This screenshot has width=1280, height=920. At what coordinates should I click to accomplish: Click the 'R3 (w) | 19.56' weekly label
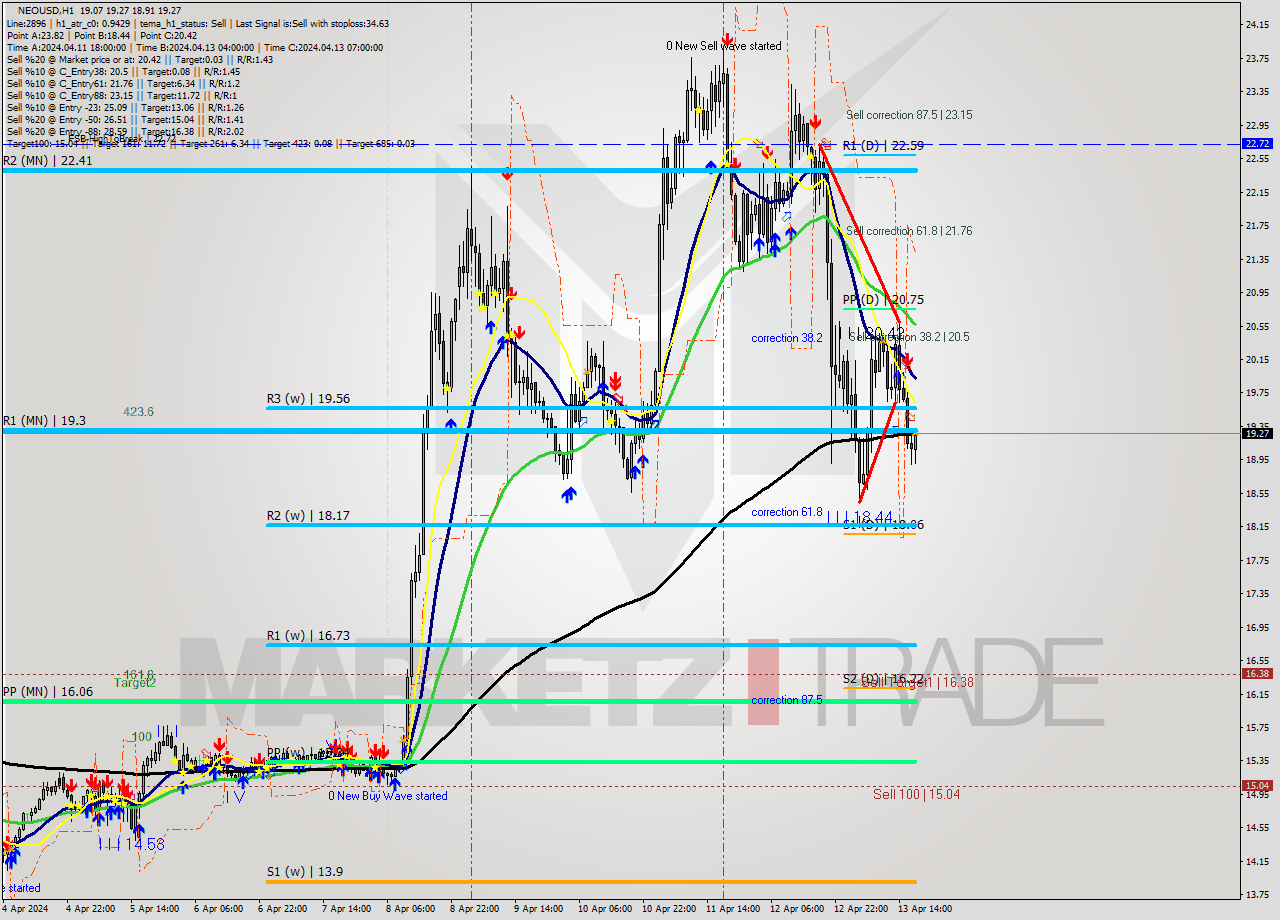pos(308,398)
